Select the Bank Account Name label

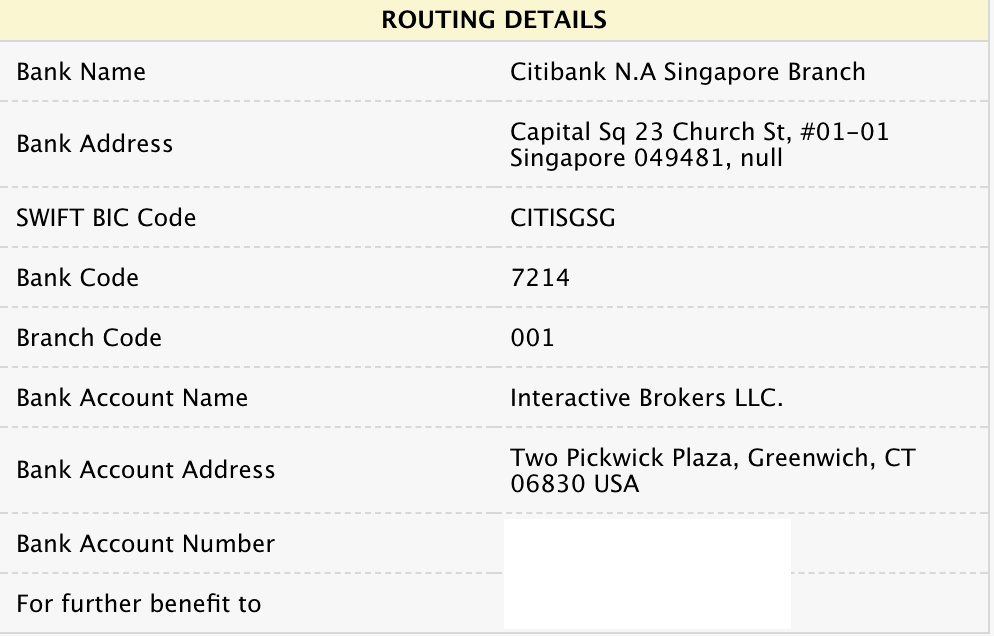(x=132, y=397)
